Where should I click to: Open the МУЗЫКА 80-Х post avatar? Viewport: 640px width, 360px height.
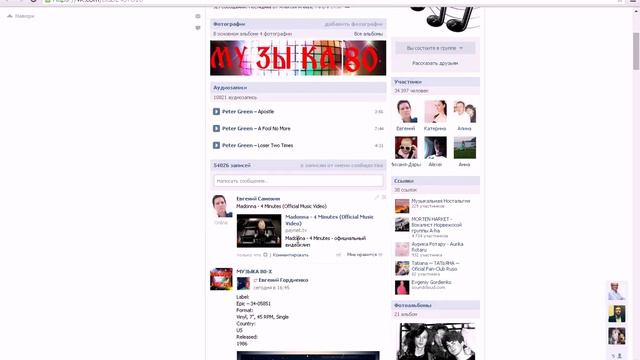221,279
